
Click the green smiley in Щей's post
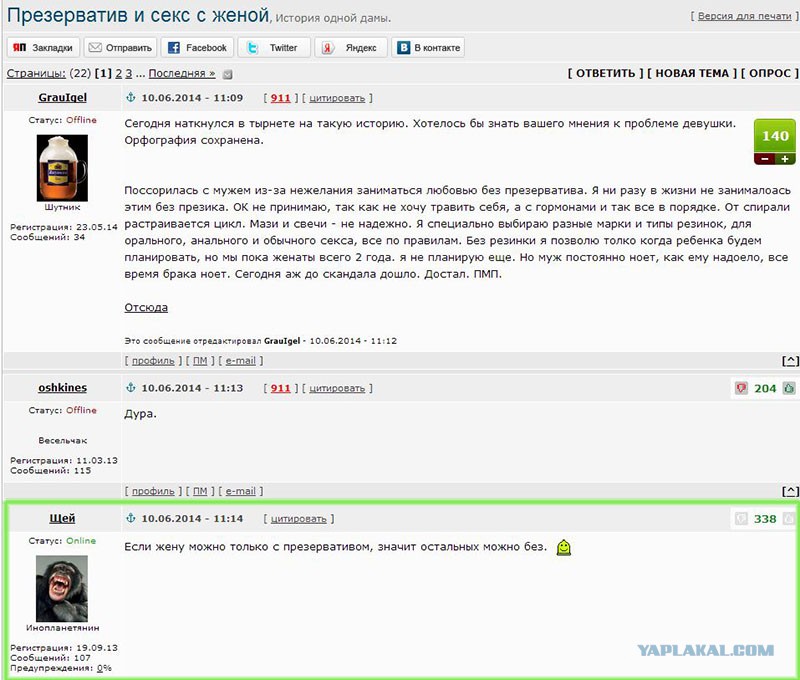[x=564, y=547]
